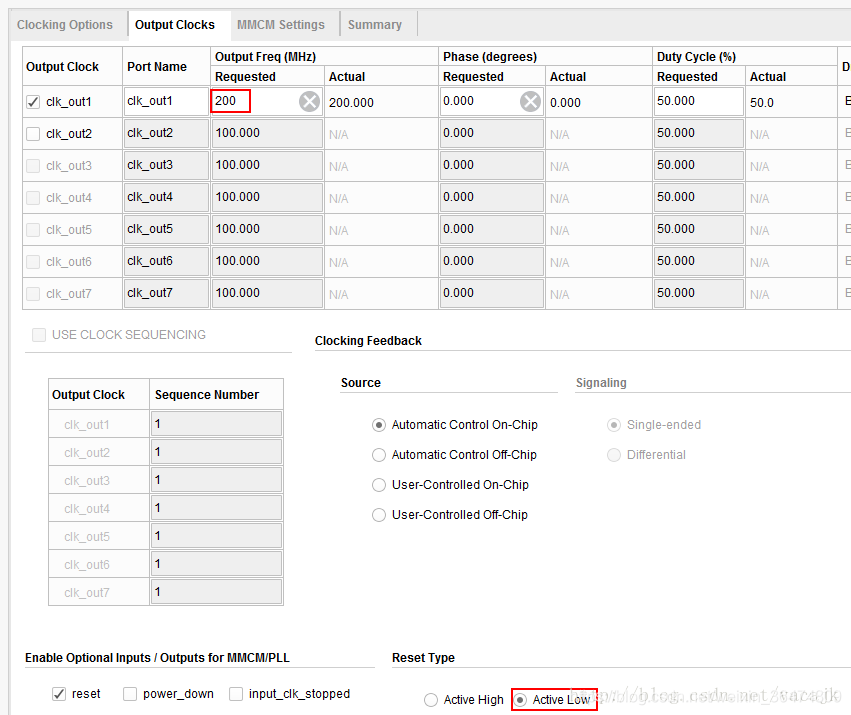The width and height of the screenshot is (851, 715).
Task: Select Automatic Control On-Chip feedback source
Action: pyautogui.click(x=379, y=425)
